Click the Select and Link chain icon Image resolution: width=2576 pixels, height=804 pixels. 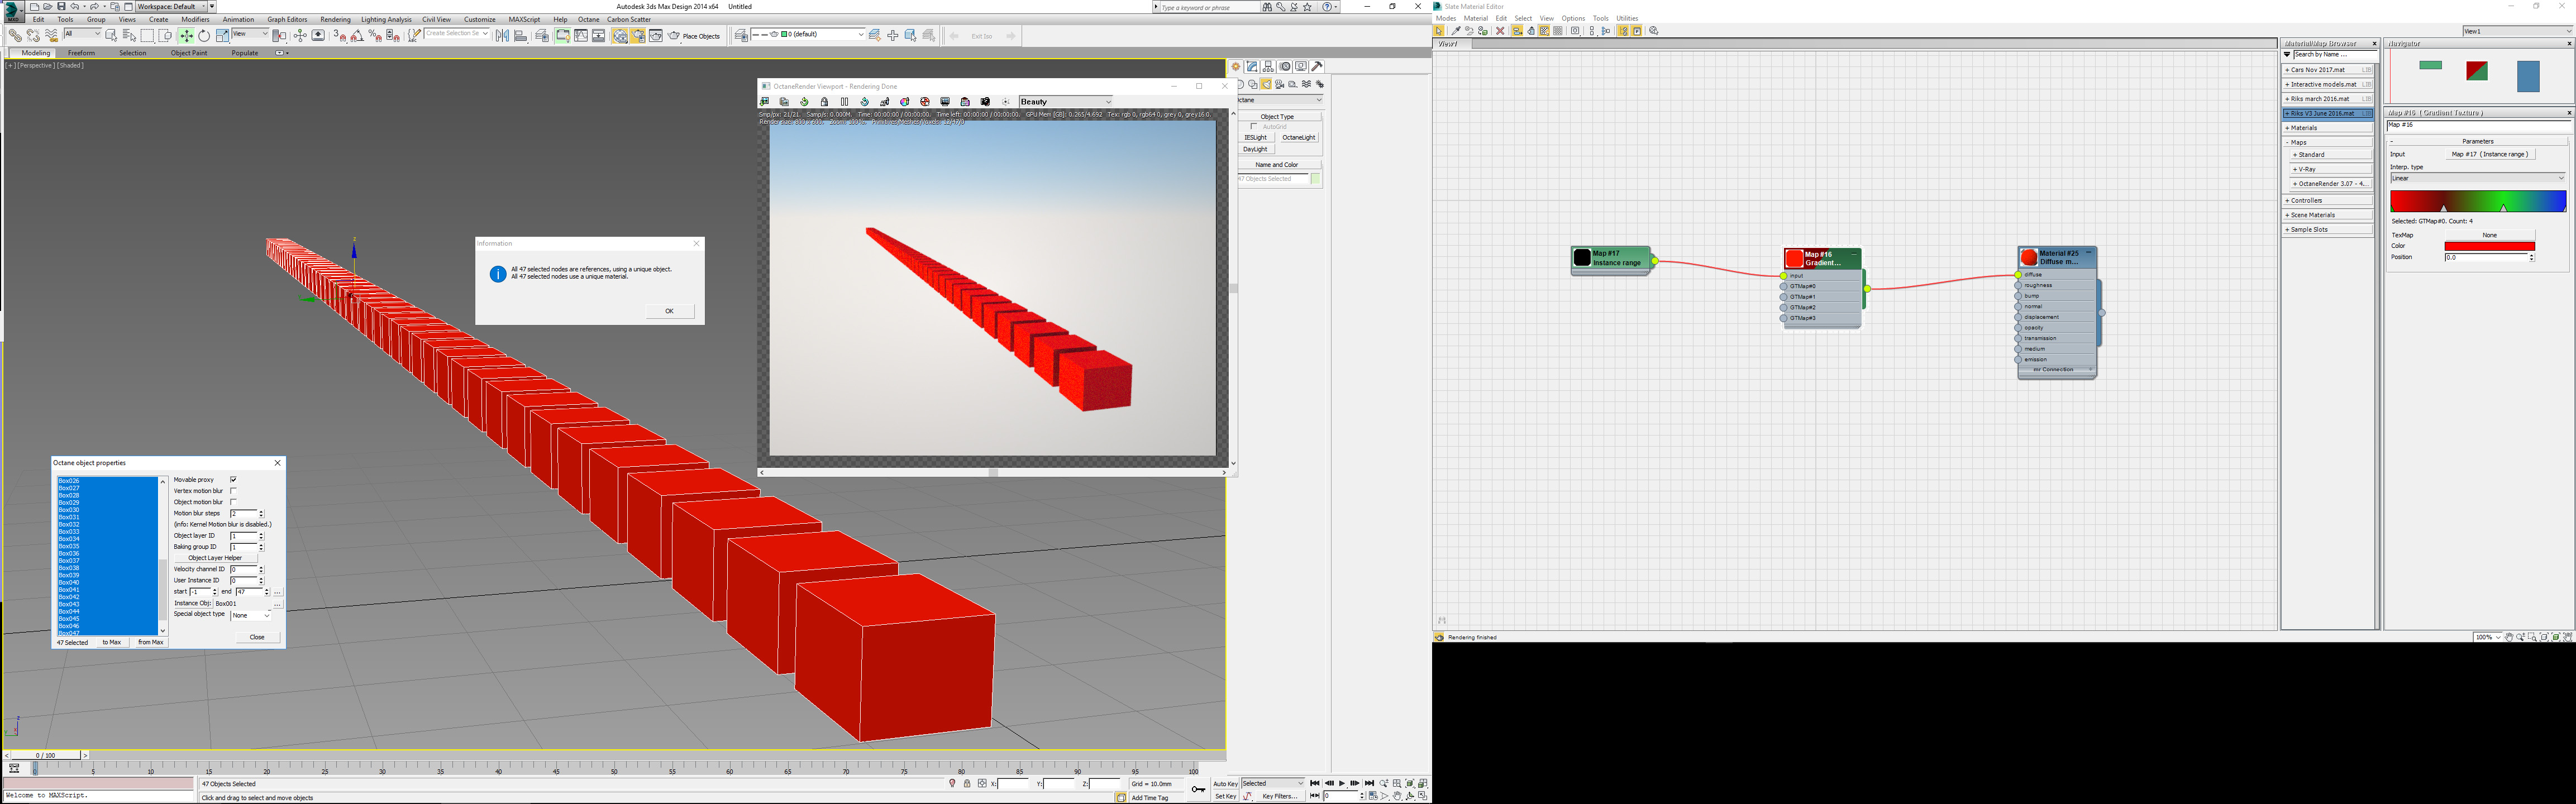click(x=15, y=36)
